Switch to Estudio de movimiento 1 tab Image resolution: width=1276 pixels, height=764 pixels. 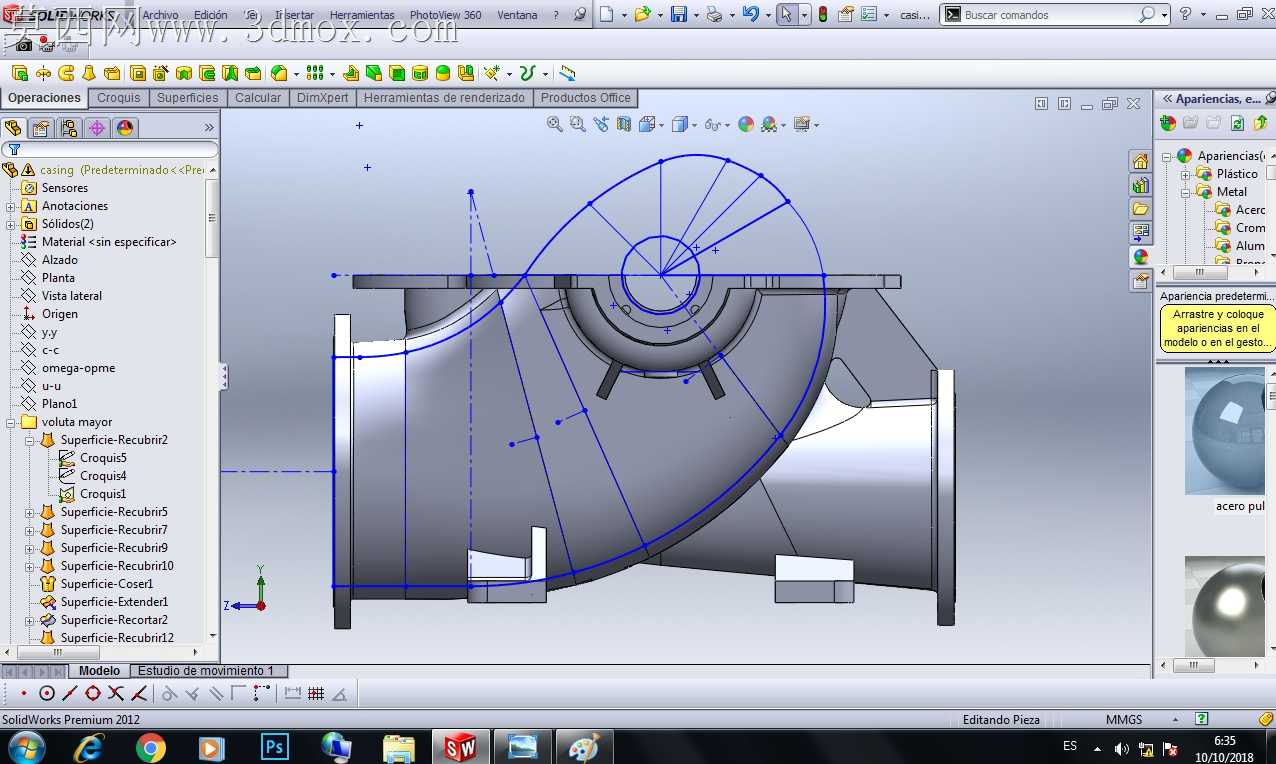click(206, 671)
